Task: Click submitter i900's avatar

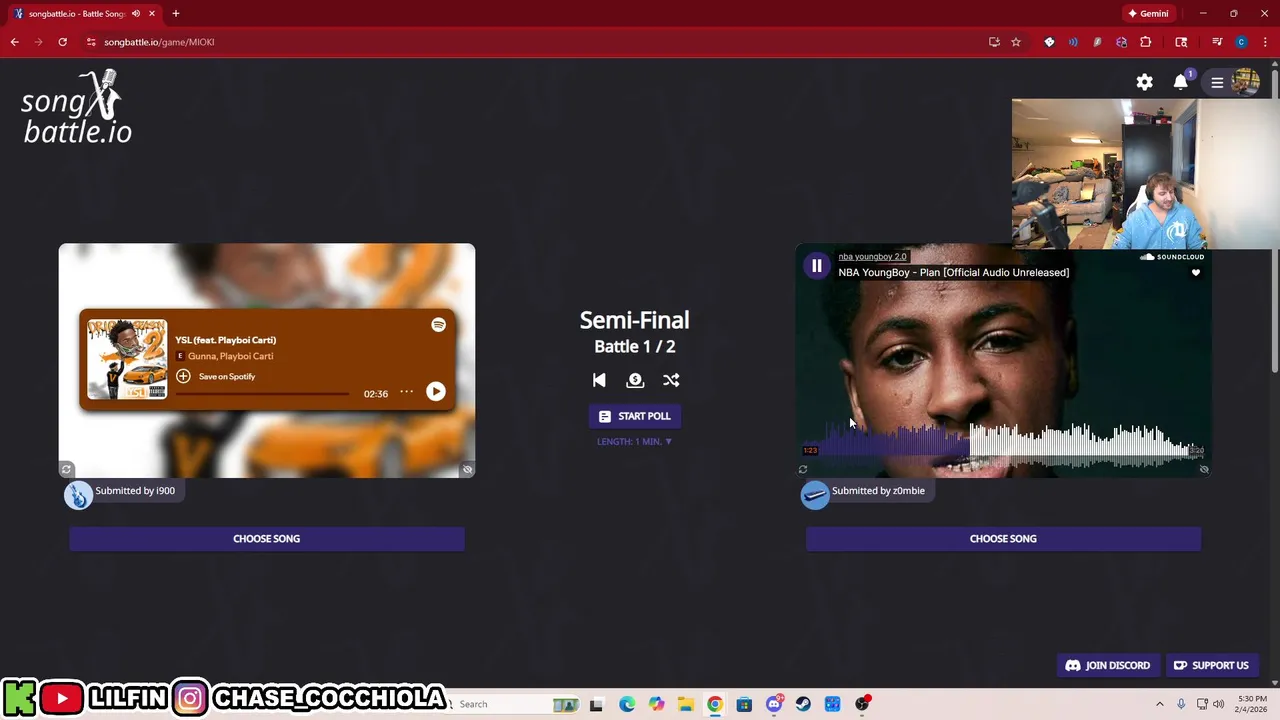Action: click(78, 494)
